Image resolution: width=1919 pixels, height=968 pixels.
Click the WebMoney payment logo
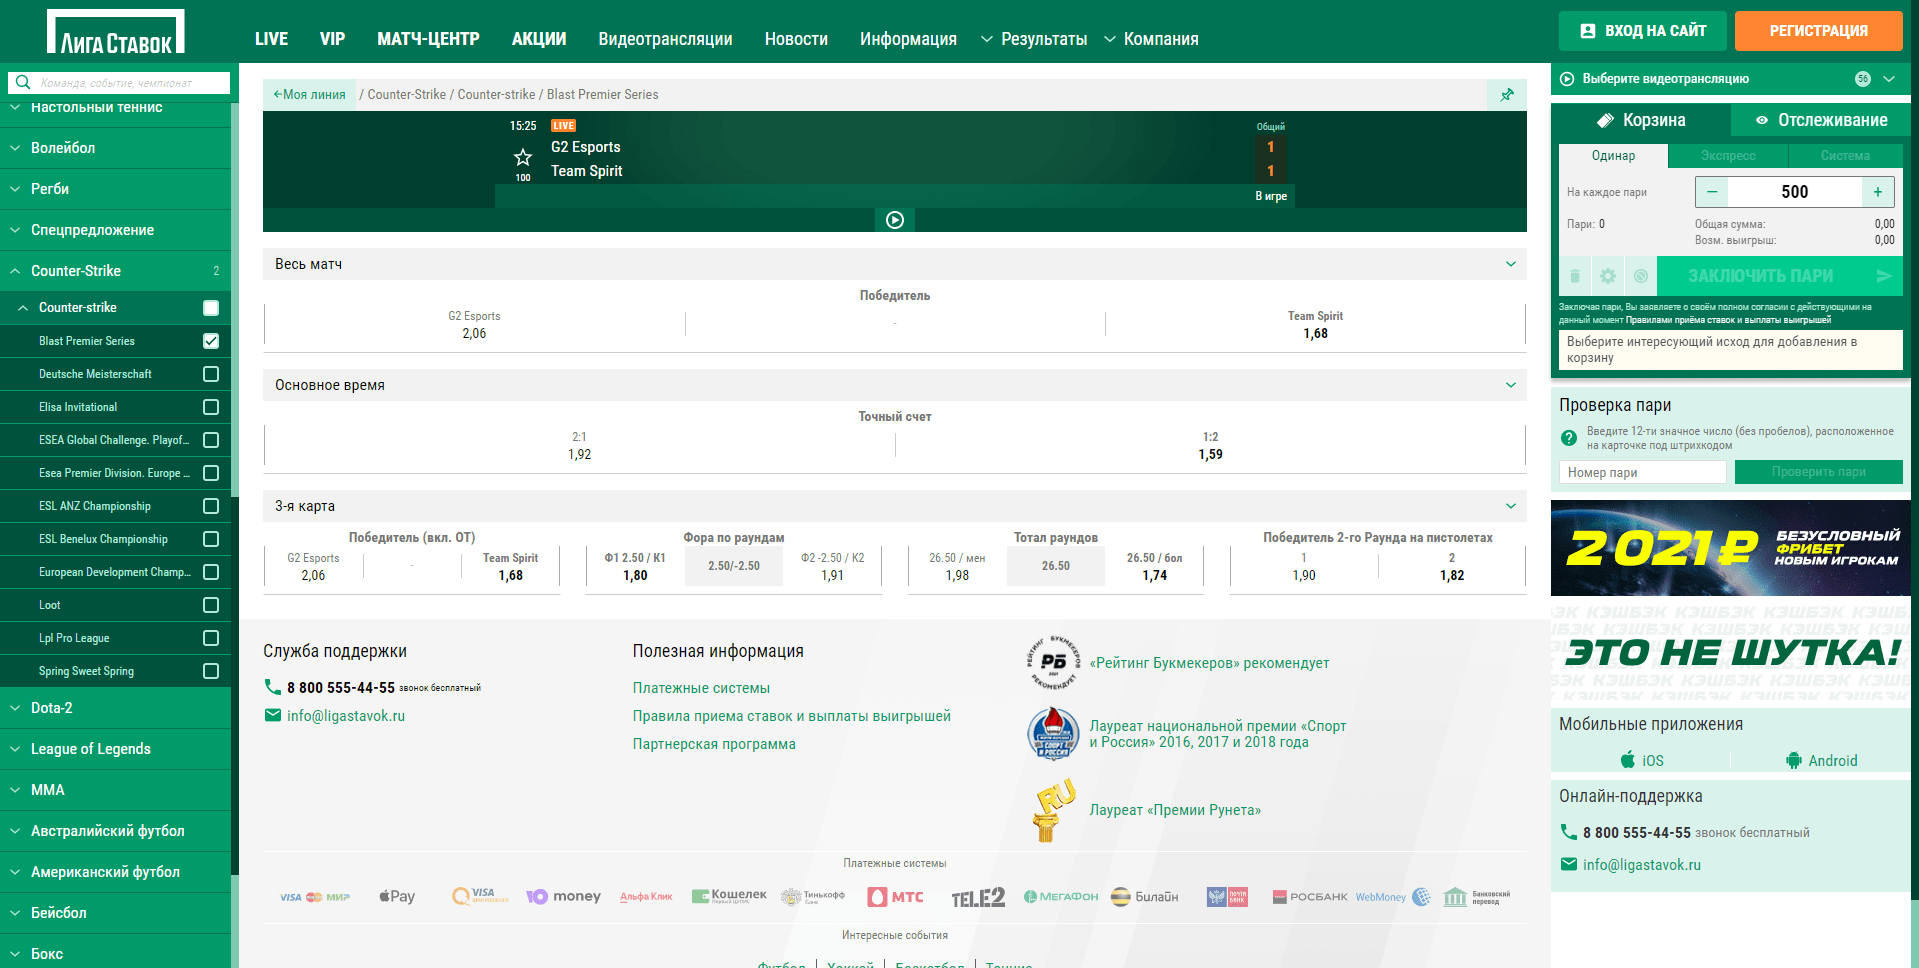click(x=1392, y=897)
